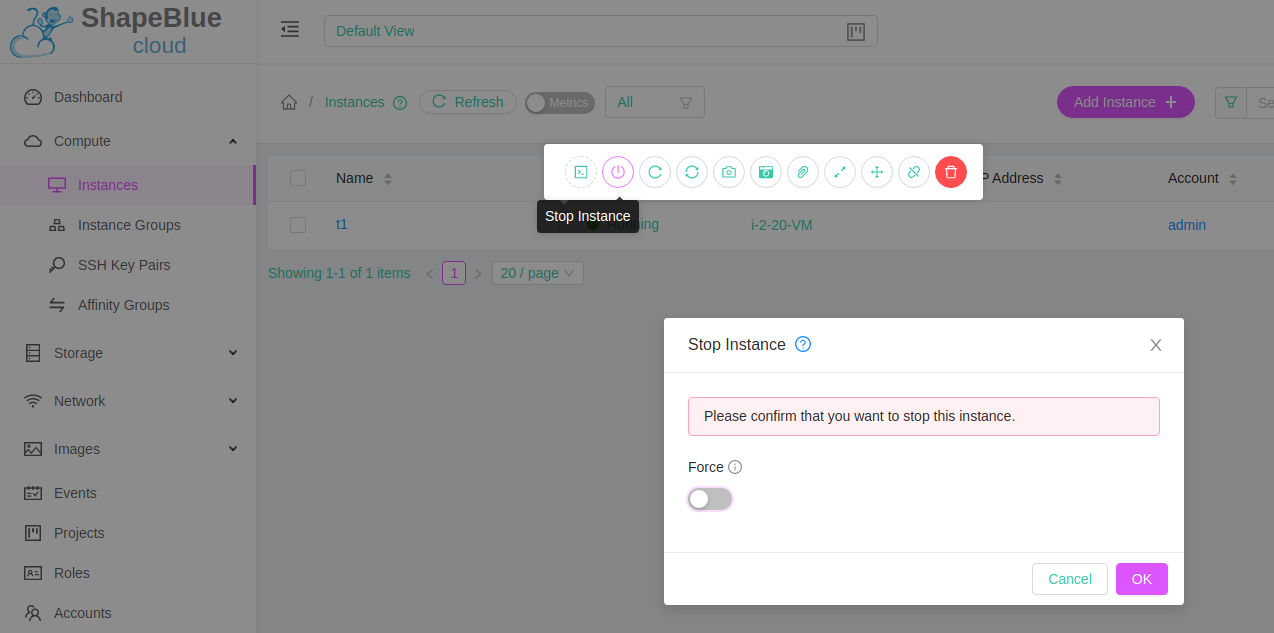
Task: Click the Instances breadcrumb link
Action: [355, 102]
